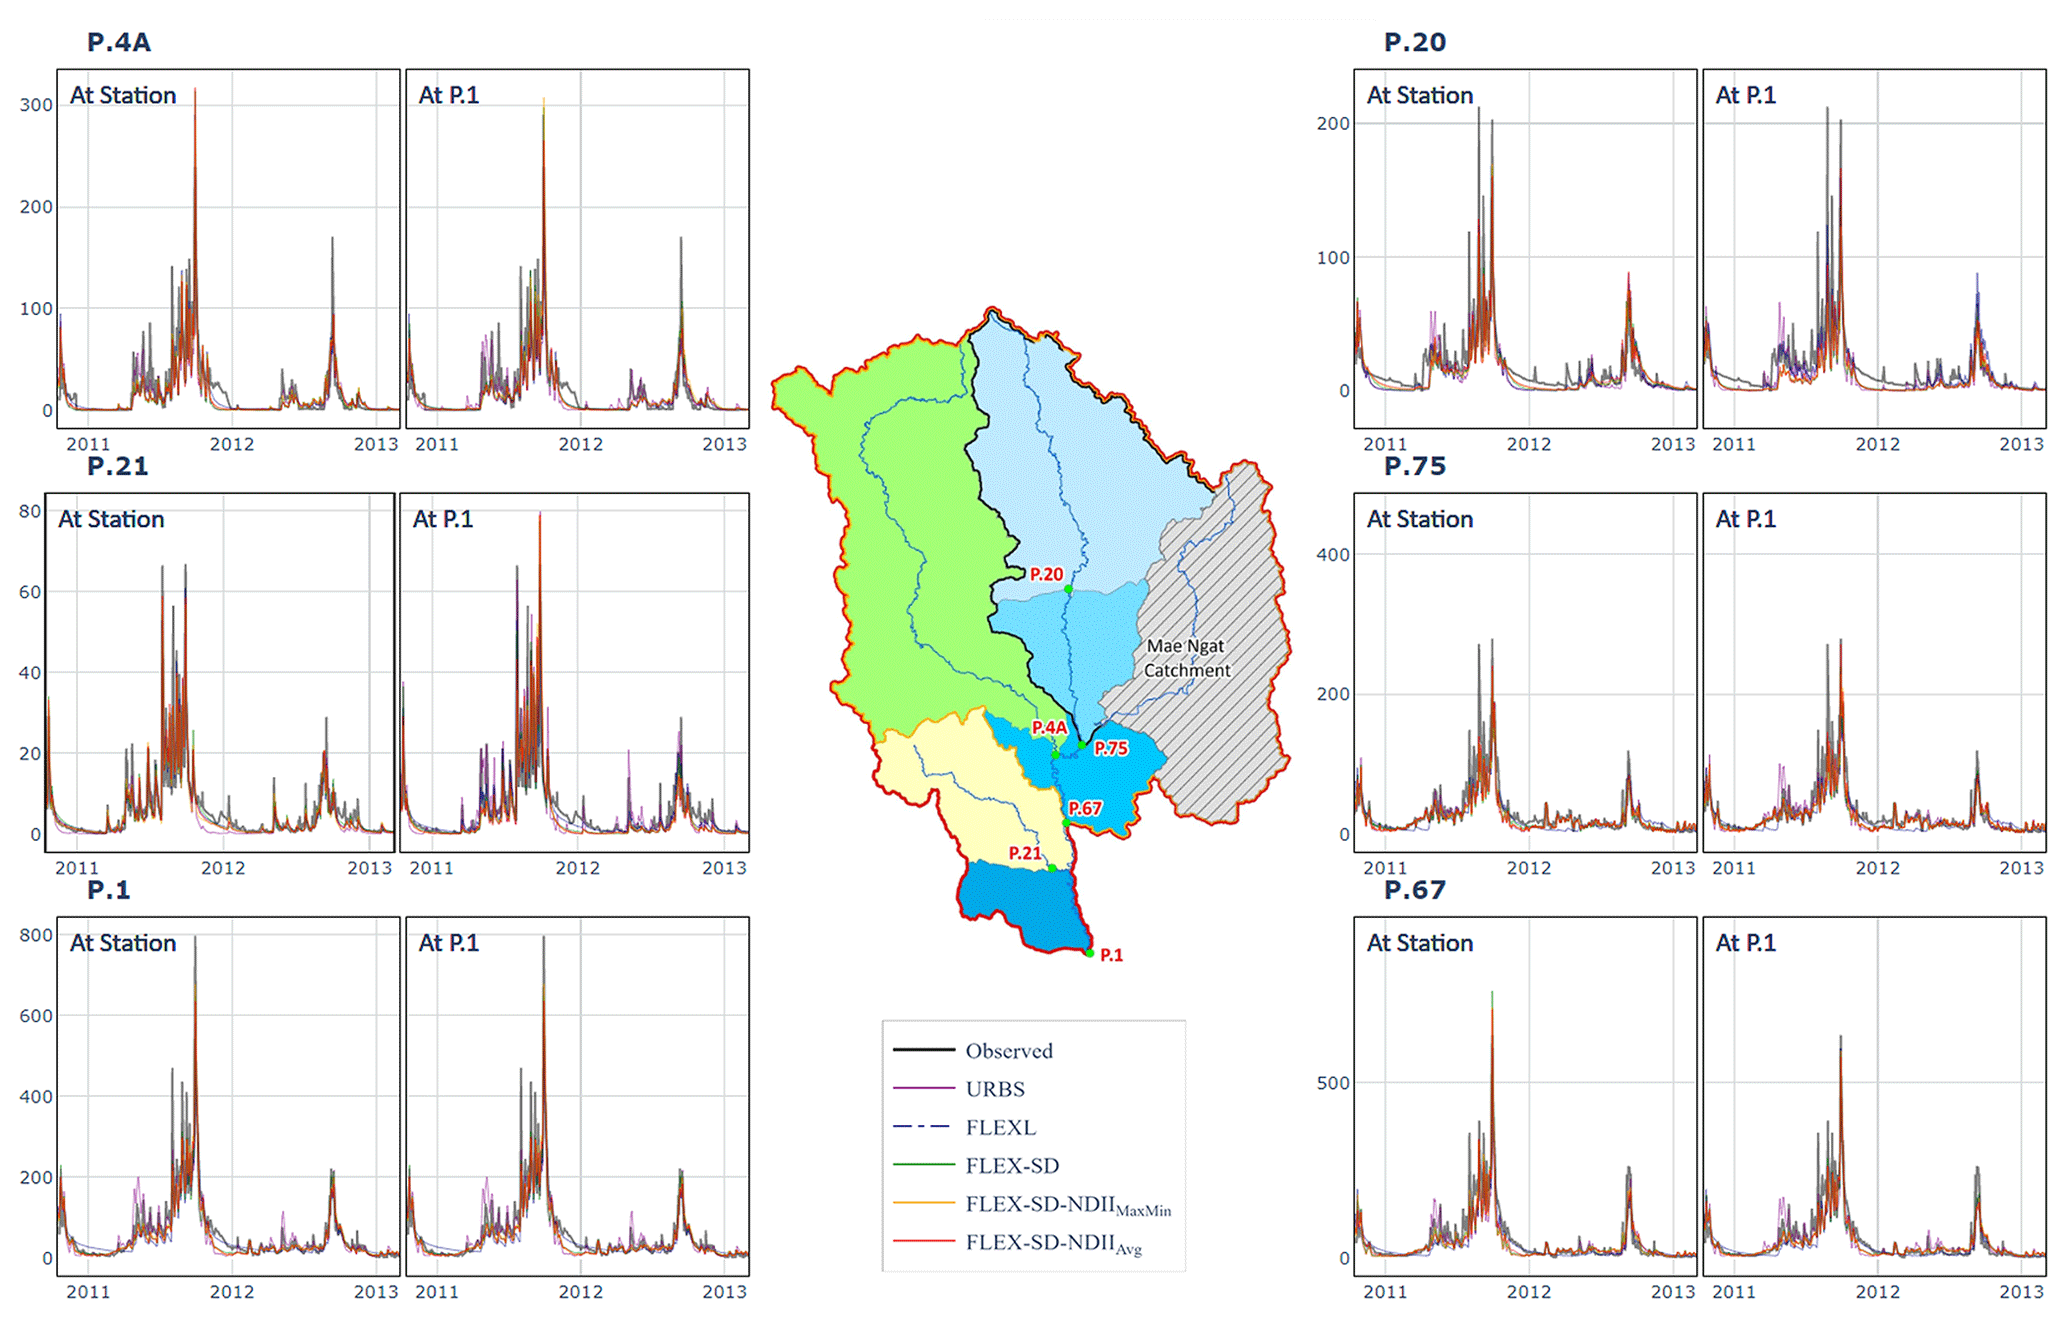
Task: Select the P.75 station marker on map
Action: pyautogui.click(x=1082, y=745)
